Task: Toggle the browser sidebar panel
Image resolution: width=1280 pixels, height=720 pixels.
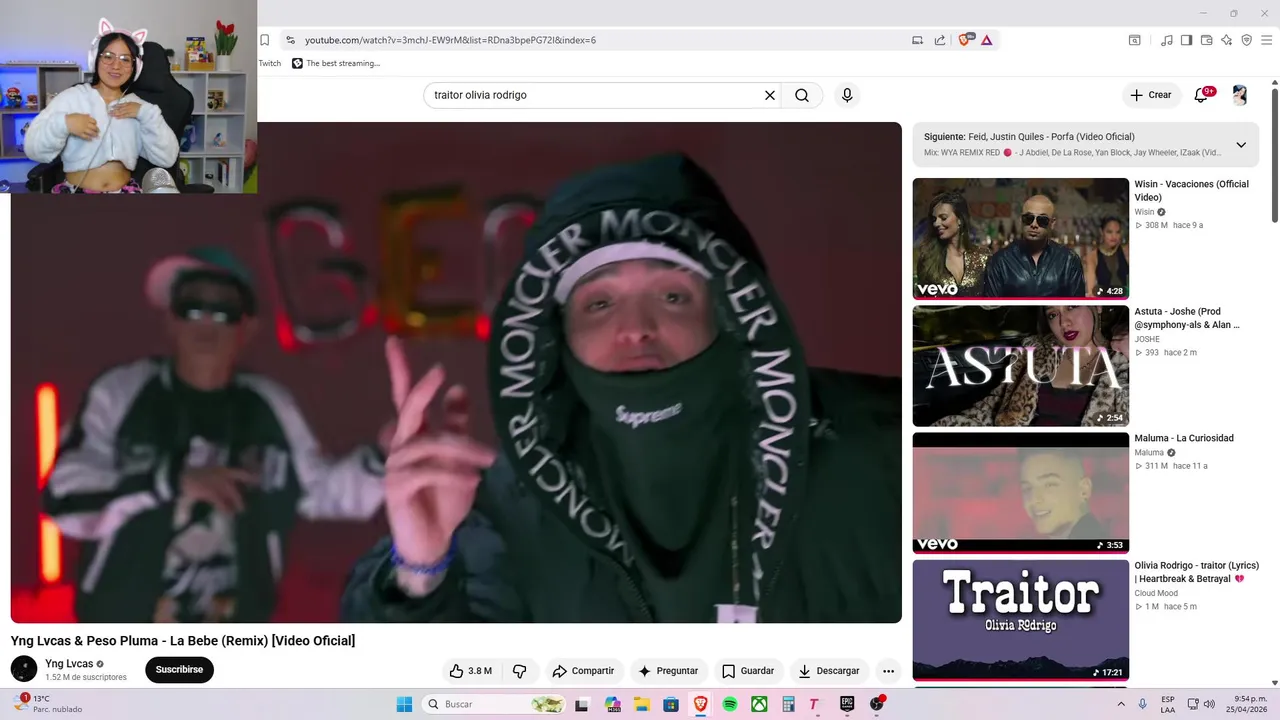Action: pyautogui.click(x=1186, y=40)
